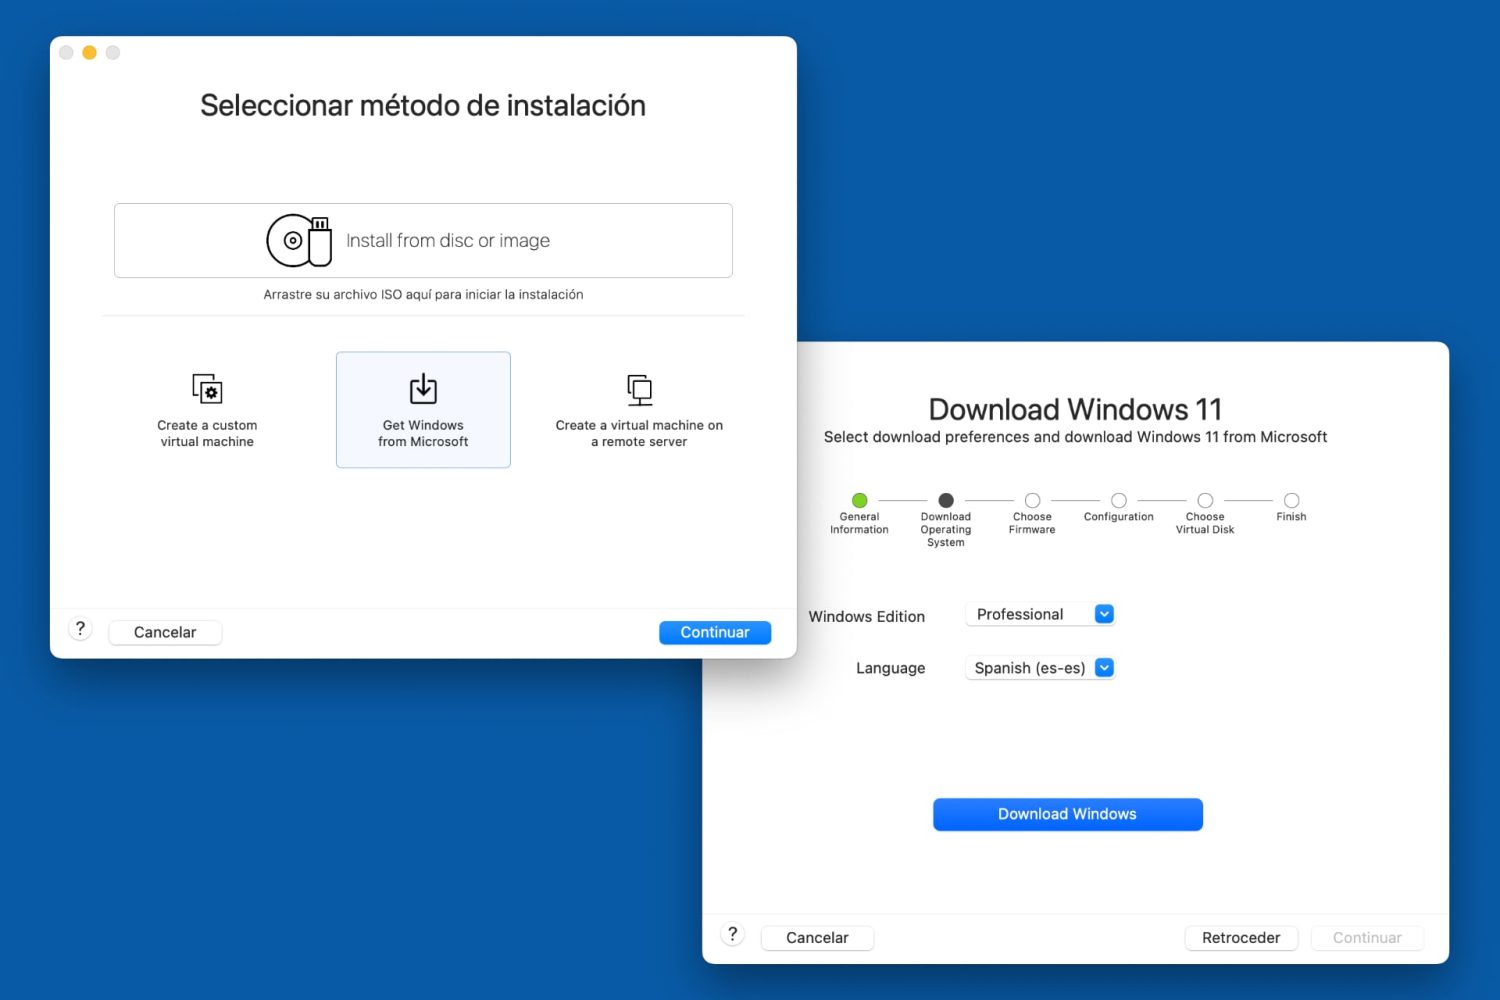Click the 'Arrastre su archivo ISO aquí' text
The height and width of the screenshot is (1000, 1500).
[423, 295]
